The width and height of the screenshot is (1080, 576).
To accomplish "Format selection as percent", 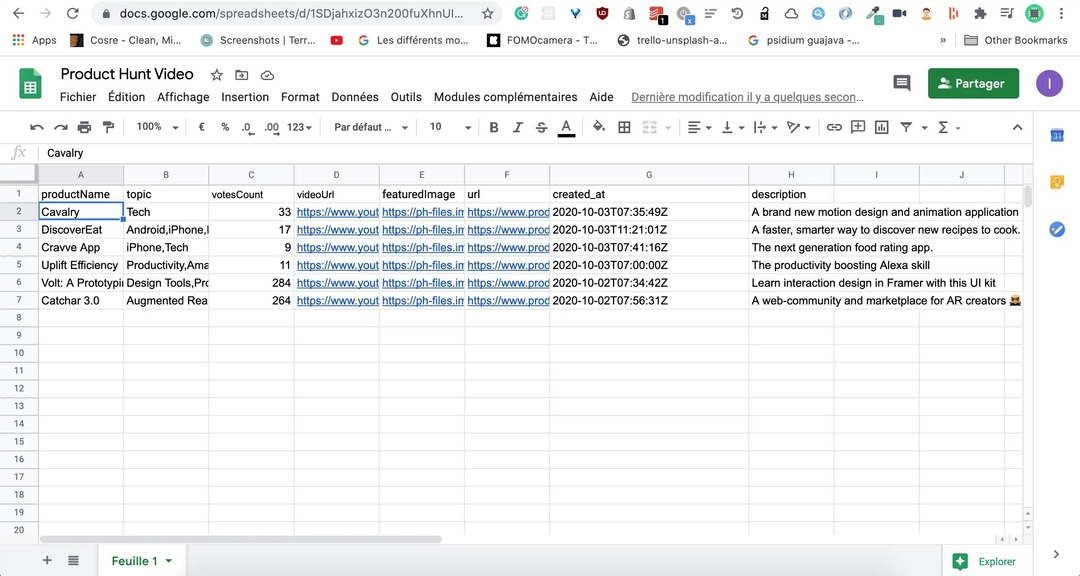I will 225,127.
